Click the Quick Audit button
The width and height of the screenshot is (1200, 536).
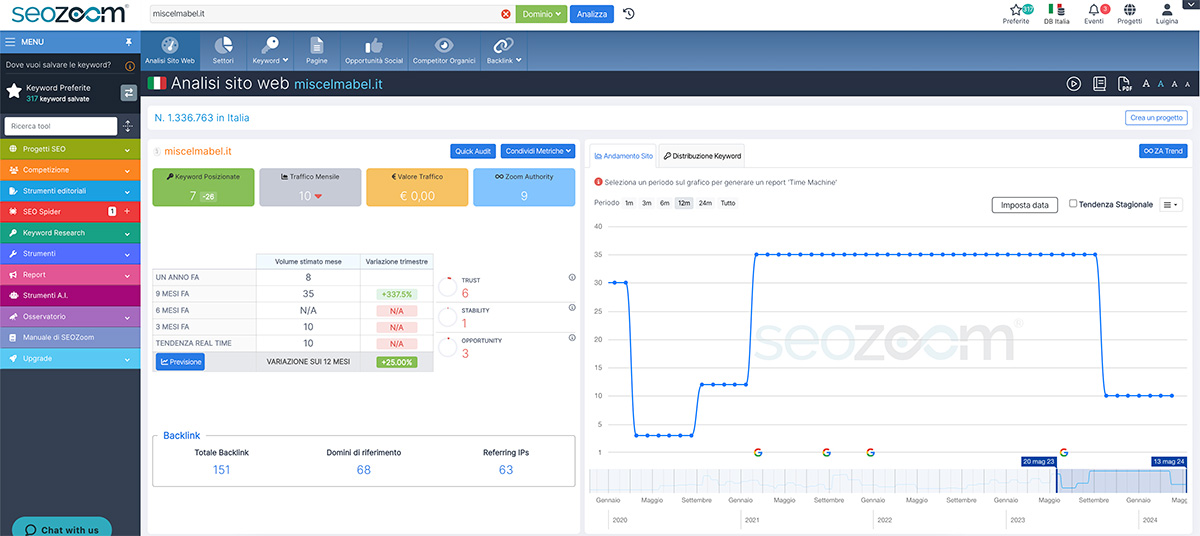473,151
